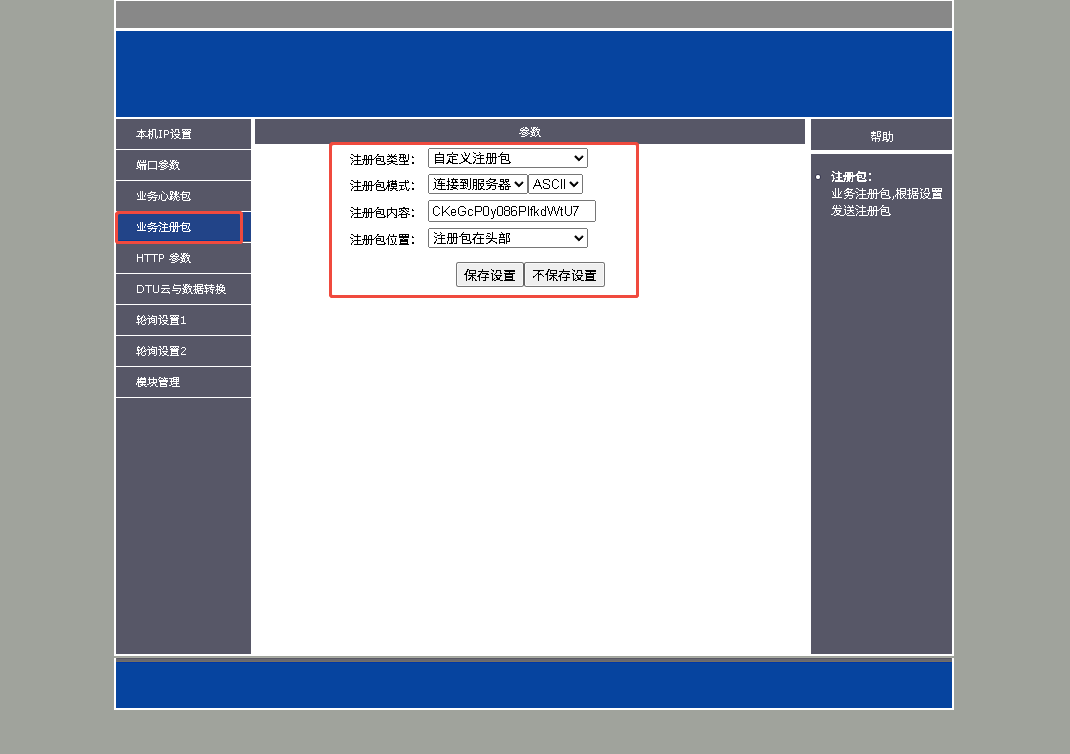Screen dimensions: 1070x754
Task: Select the 轮询设置2 sidebar entry
Action: pyautogui.click(x=161, y=351)
